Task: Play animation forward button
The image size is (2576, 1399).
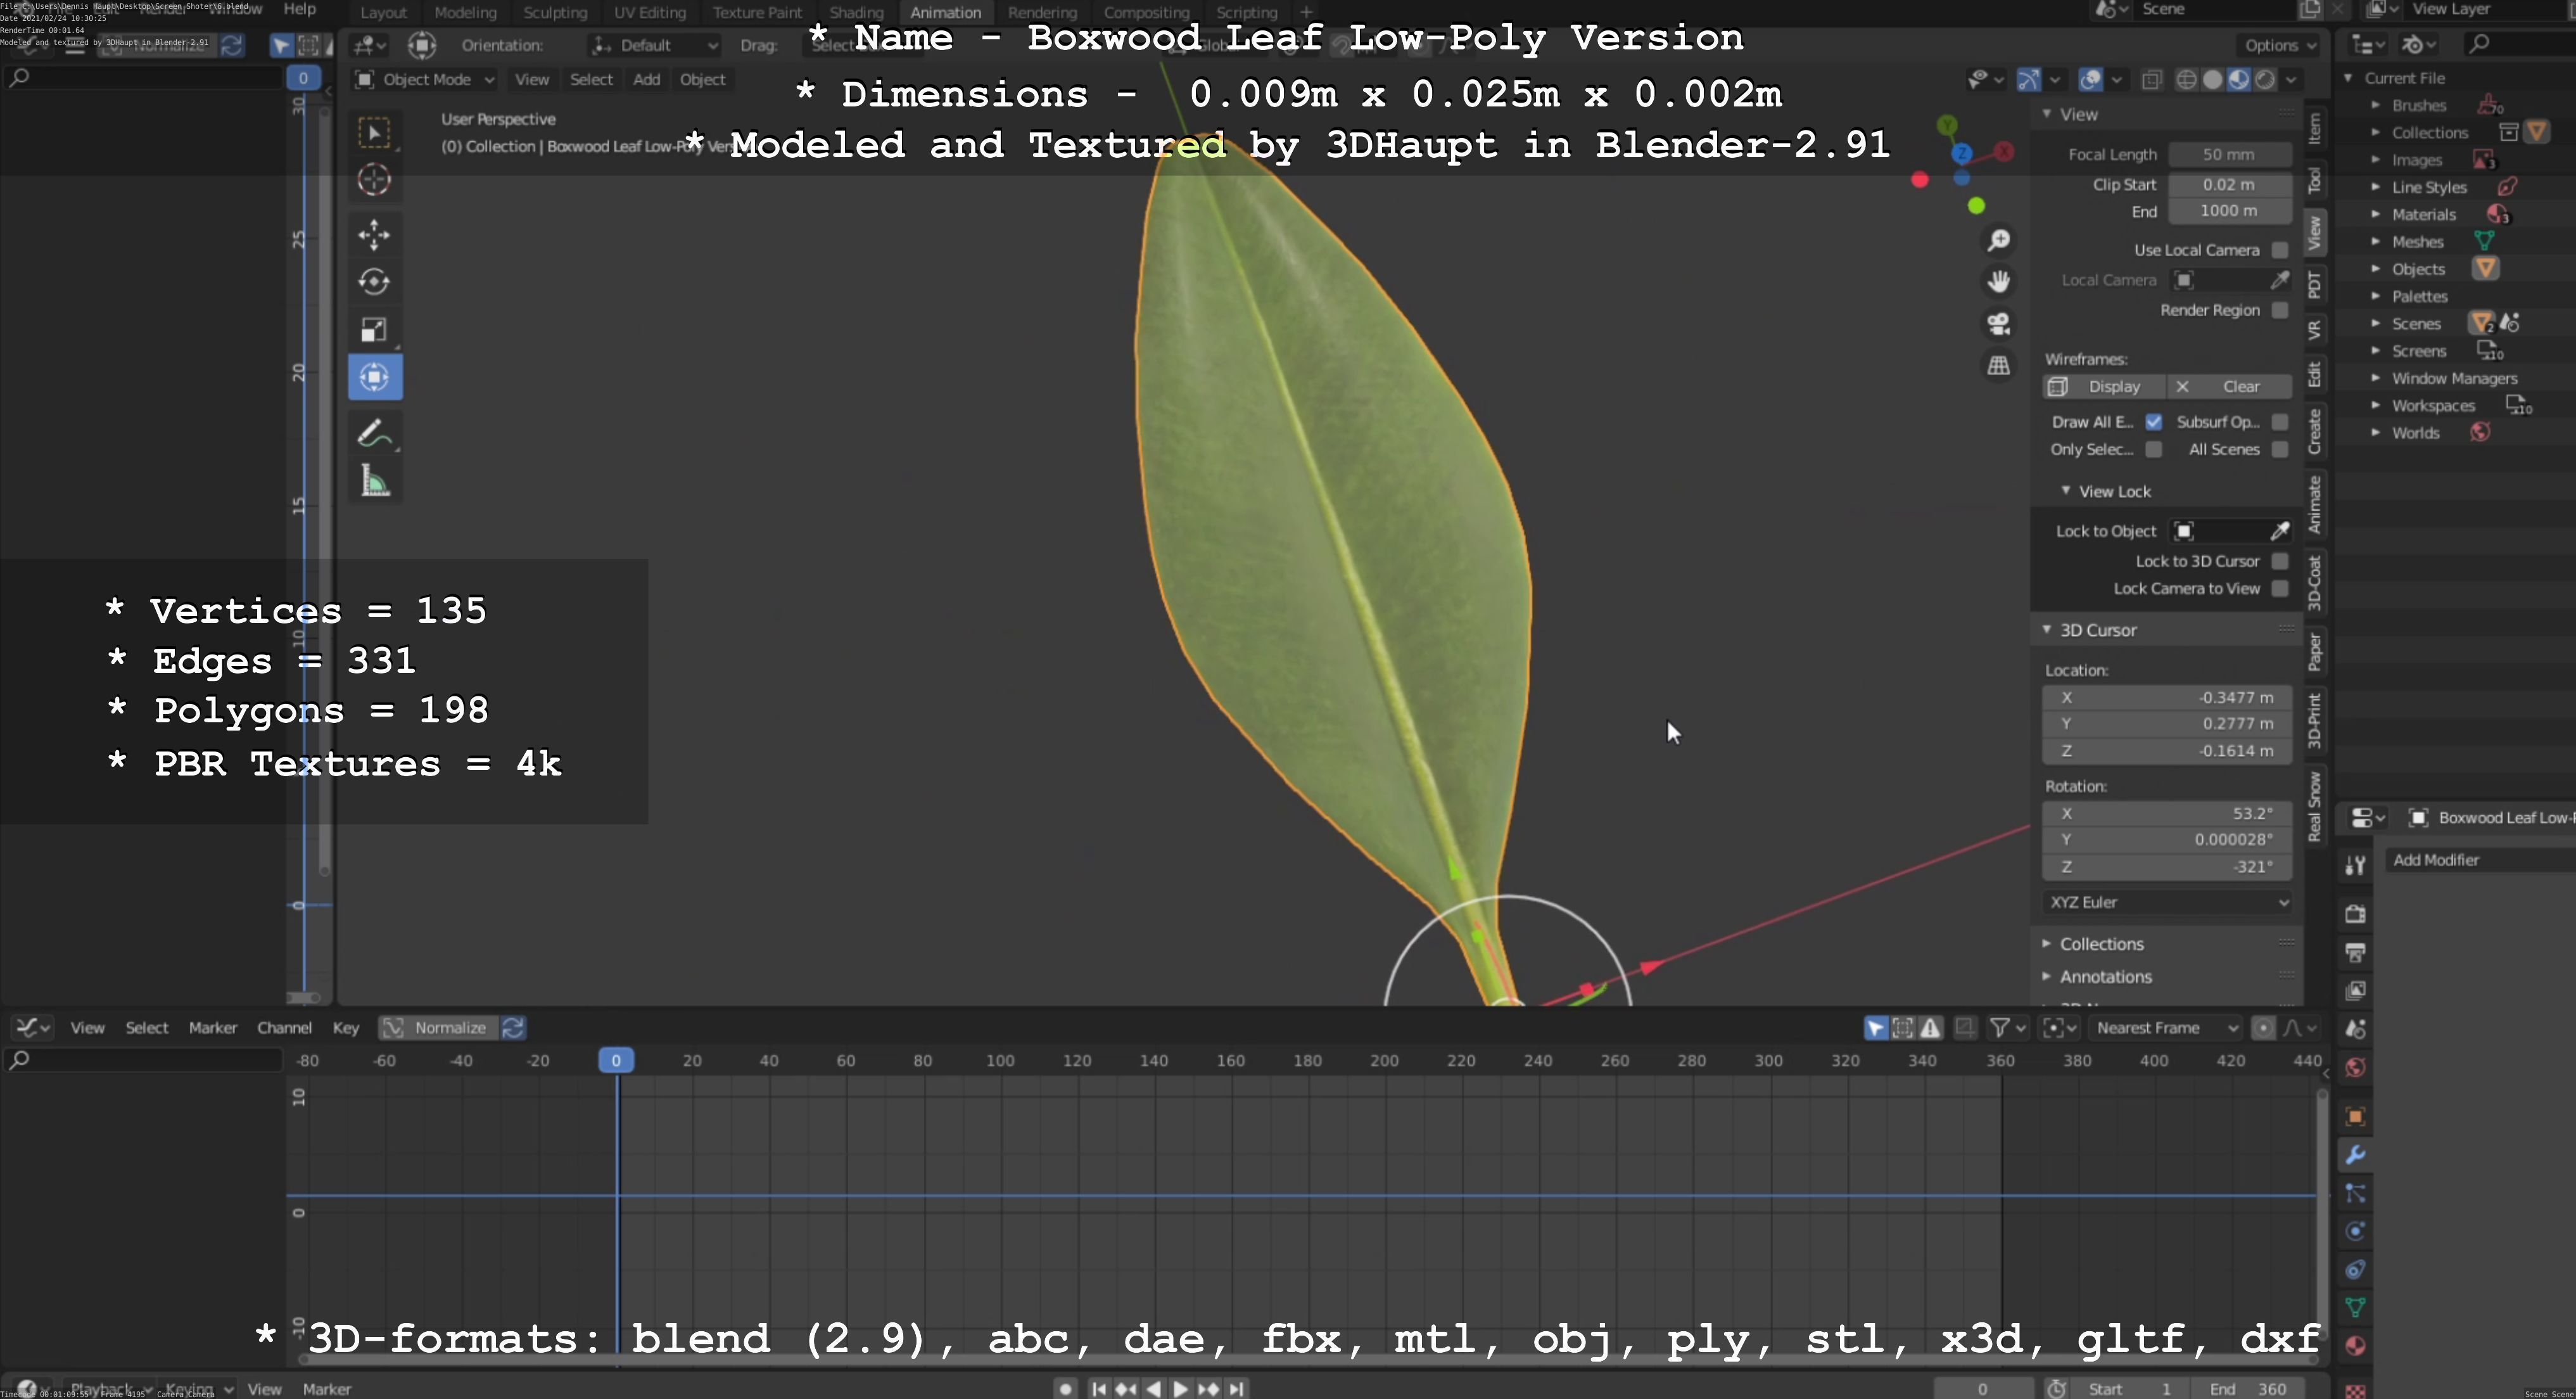Action: click(x=1180, y=1389)
